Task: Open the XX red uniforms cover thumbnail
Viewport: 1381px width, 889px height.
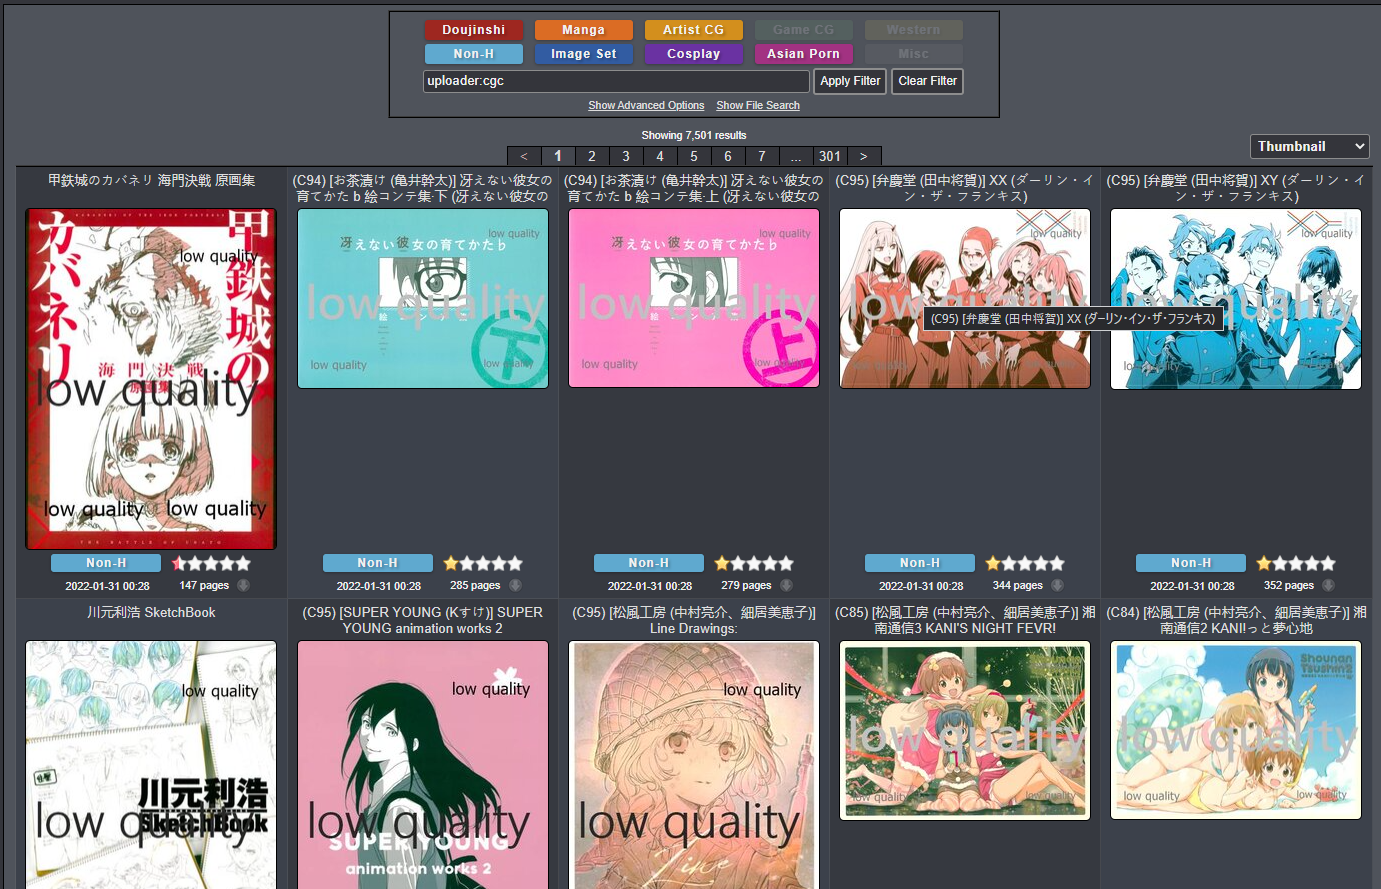Action: pos(965,298)
